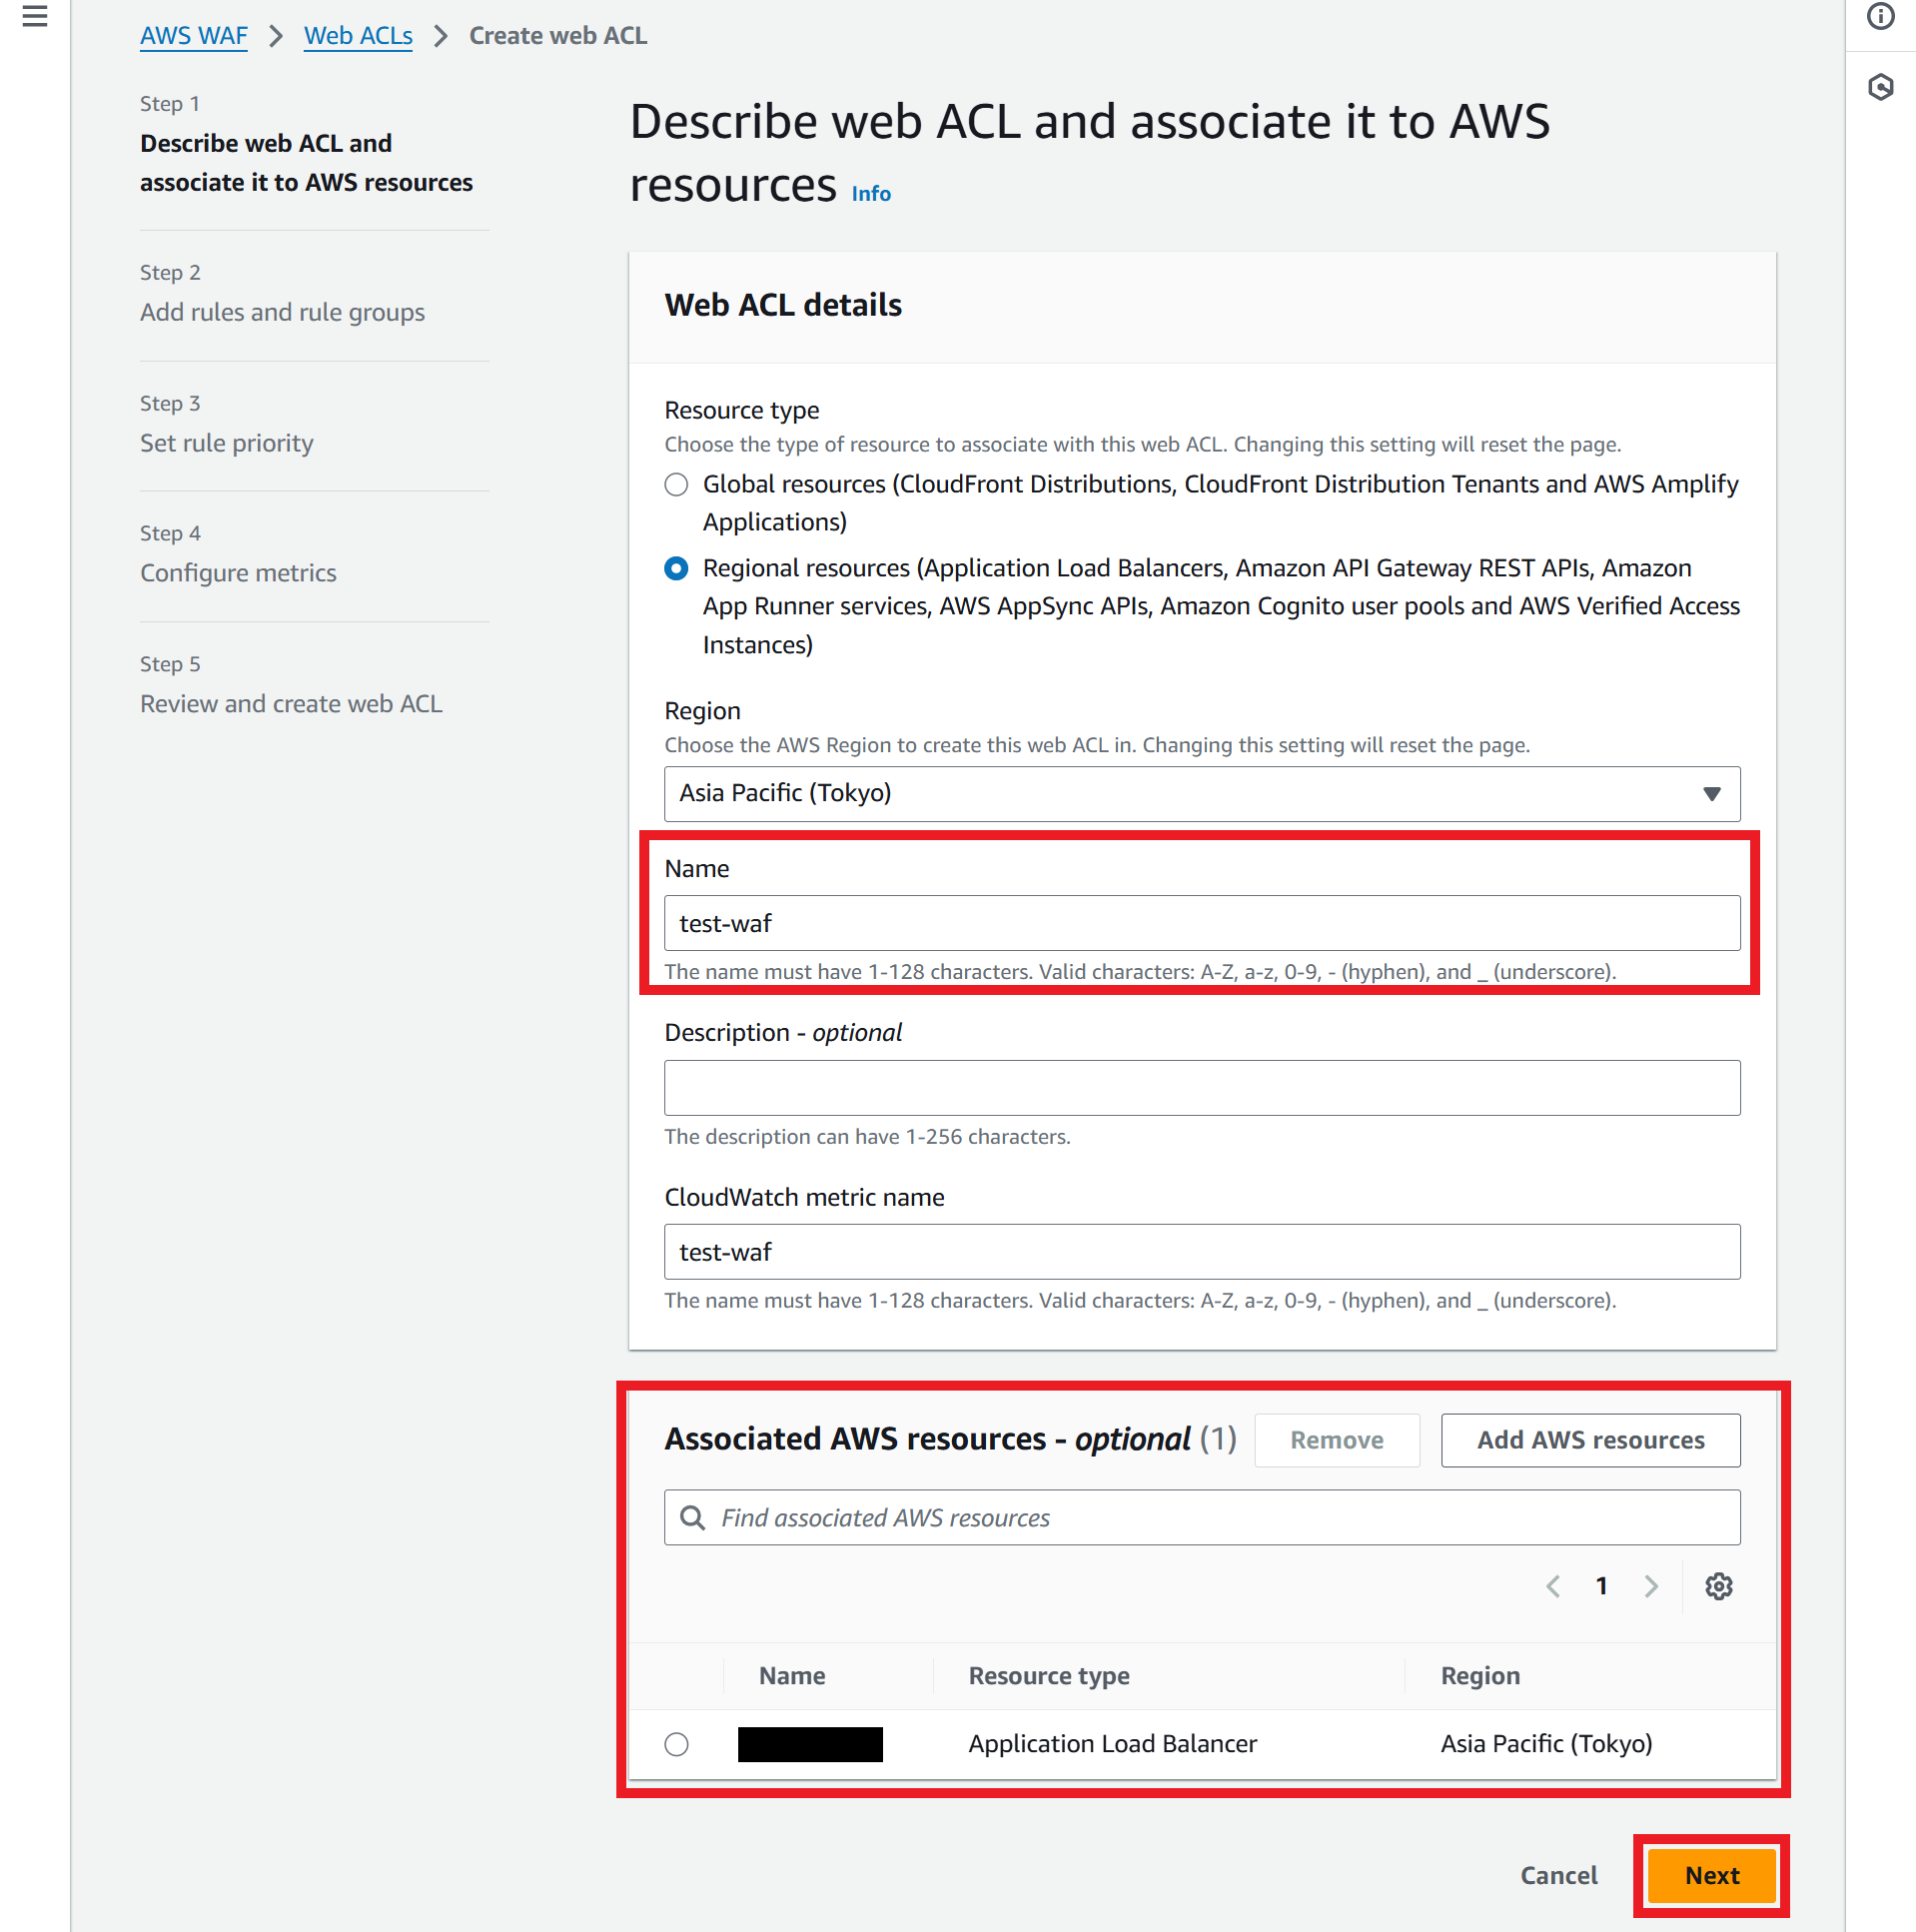Proceed with the Next button
Image resolution: width=1916 pixels, height=1932 pixels.
[1711, 1875]
